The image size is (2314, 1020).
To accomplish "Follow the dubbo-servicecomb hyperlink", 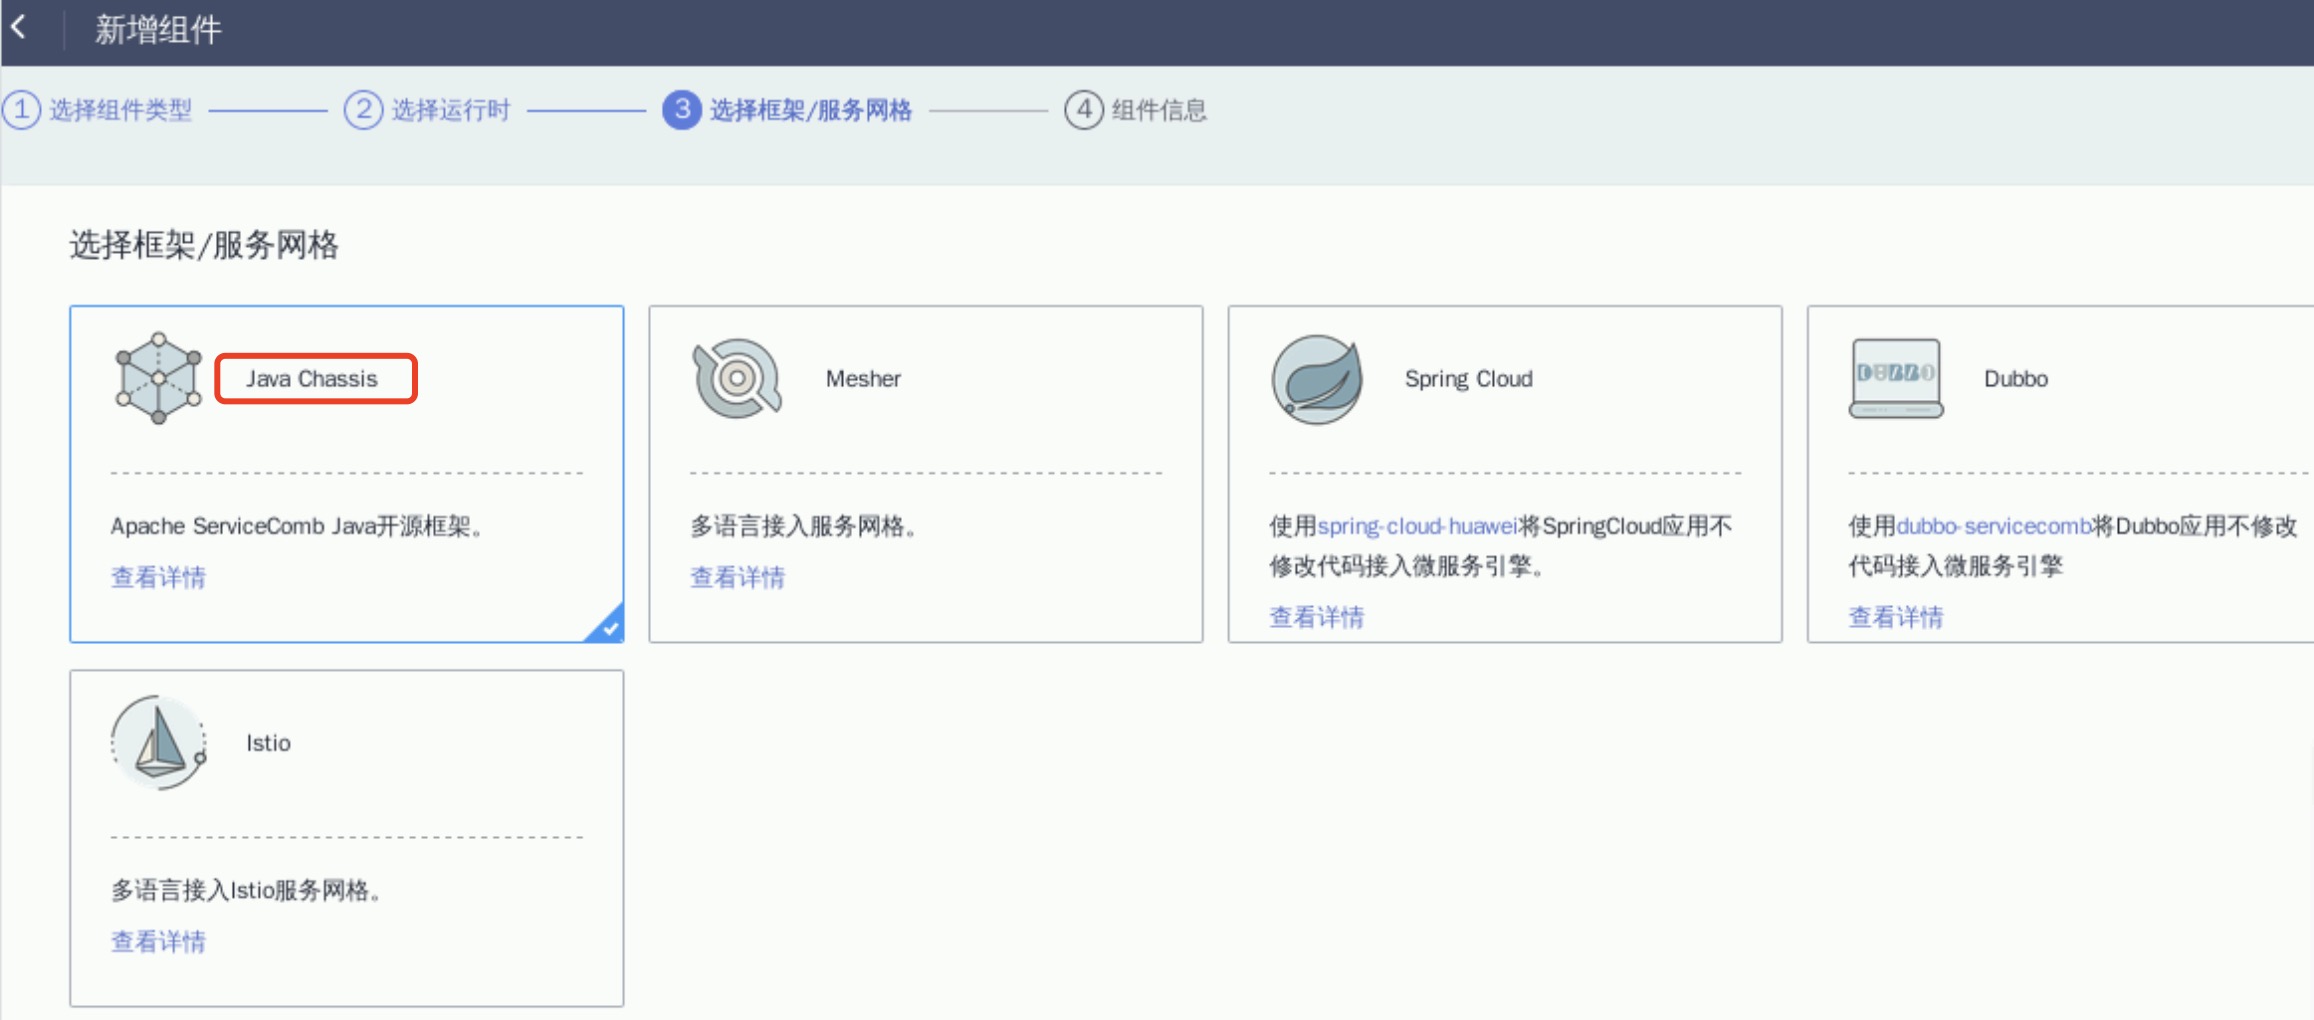I will [x=1993, y=526].
